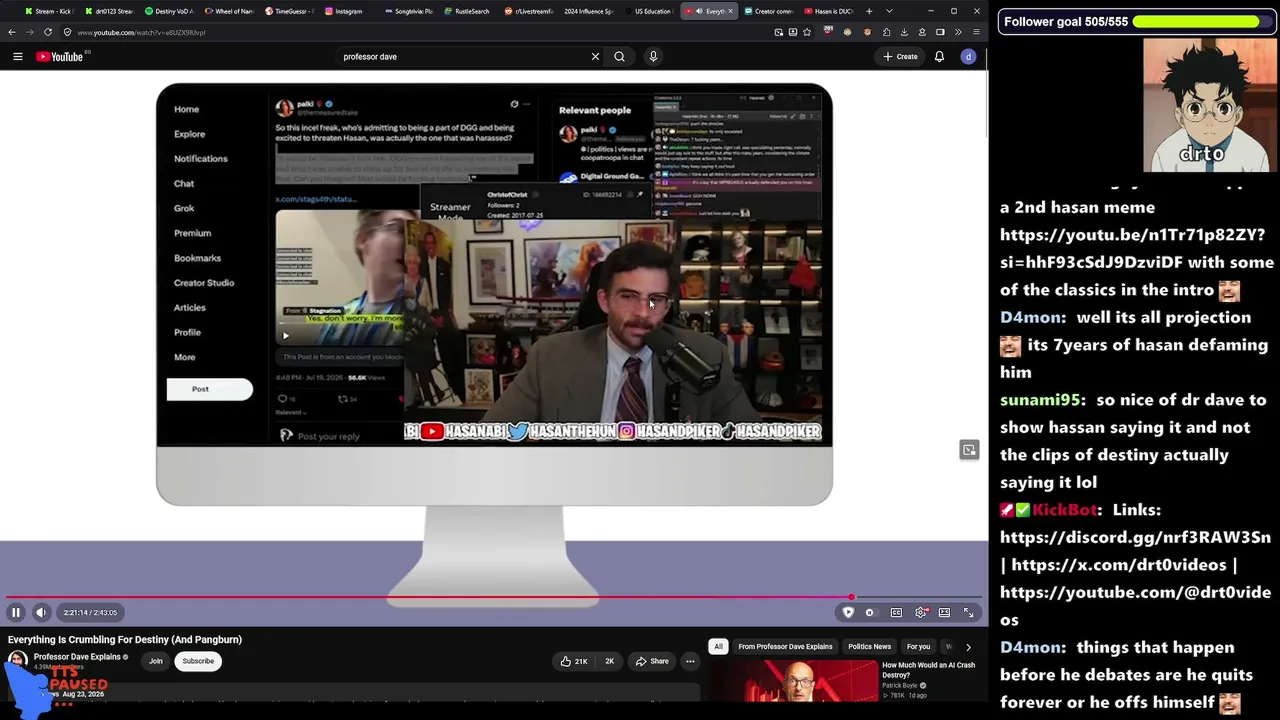Open YouTube notifications bell
Image resolution: width=1280 pixels, height=720 pixels.
[939, 57]
